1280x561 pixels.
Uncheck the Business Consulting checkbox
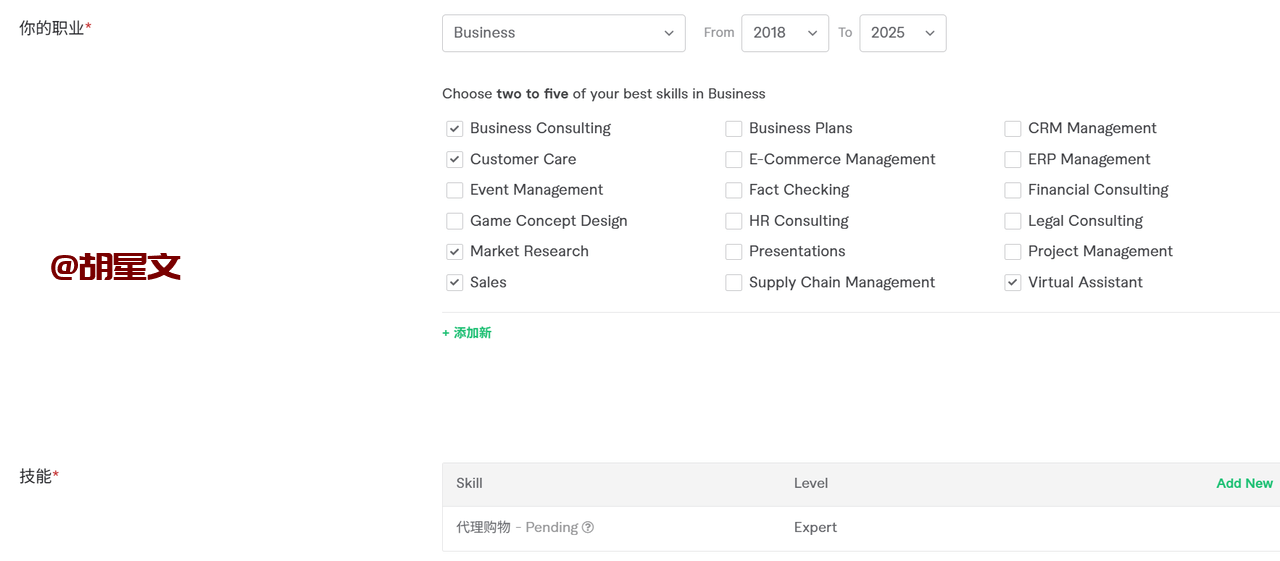(455, 129)
